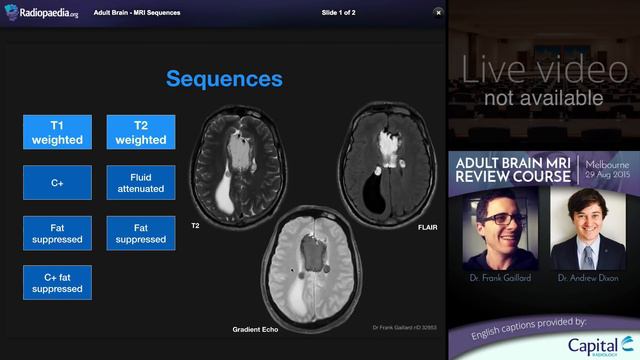Open the Gradient Echo brain MRI image
Image resolution: width=640 pixels, height=360 pixels.
[312, 268]
